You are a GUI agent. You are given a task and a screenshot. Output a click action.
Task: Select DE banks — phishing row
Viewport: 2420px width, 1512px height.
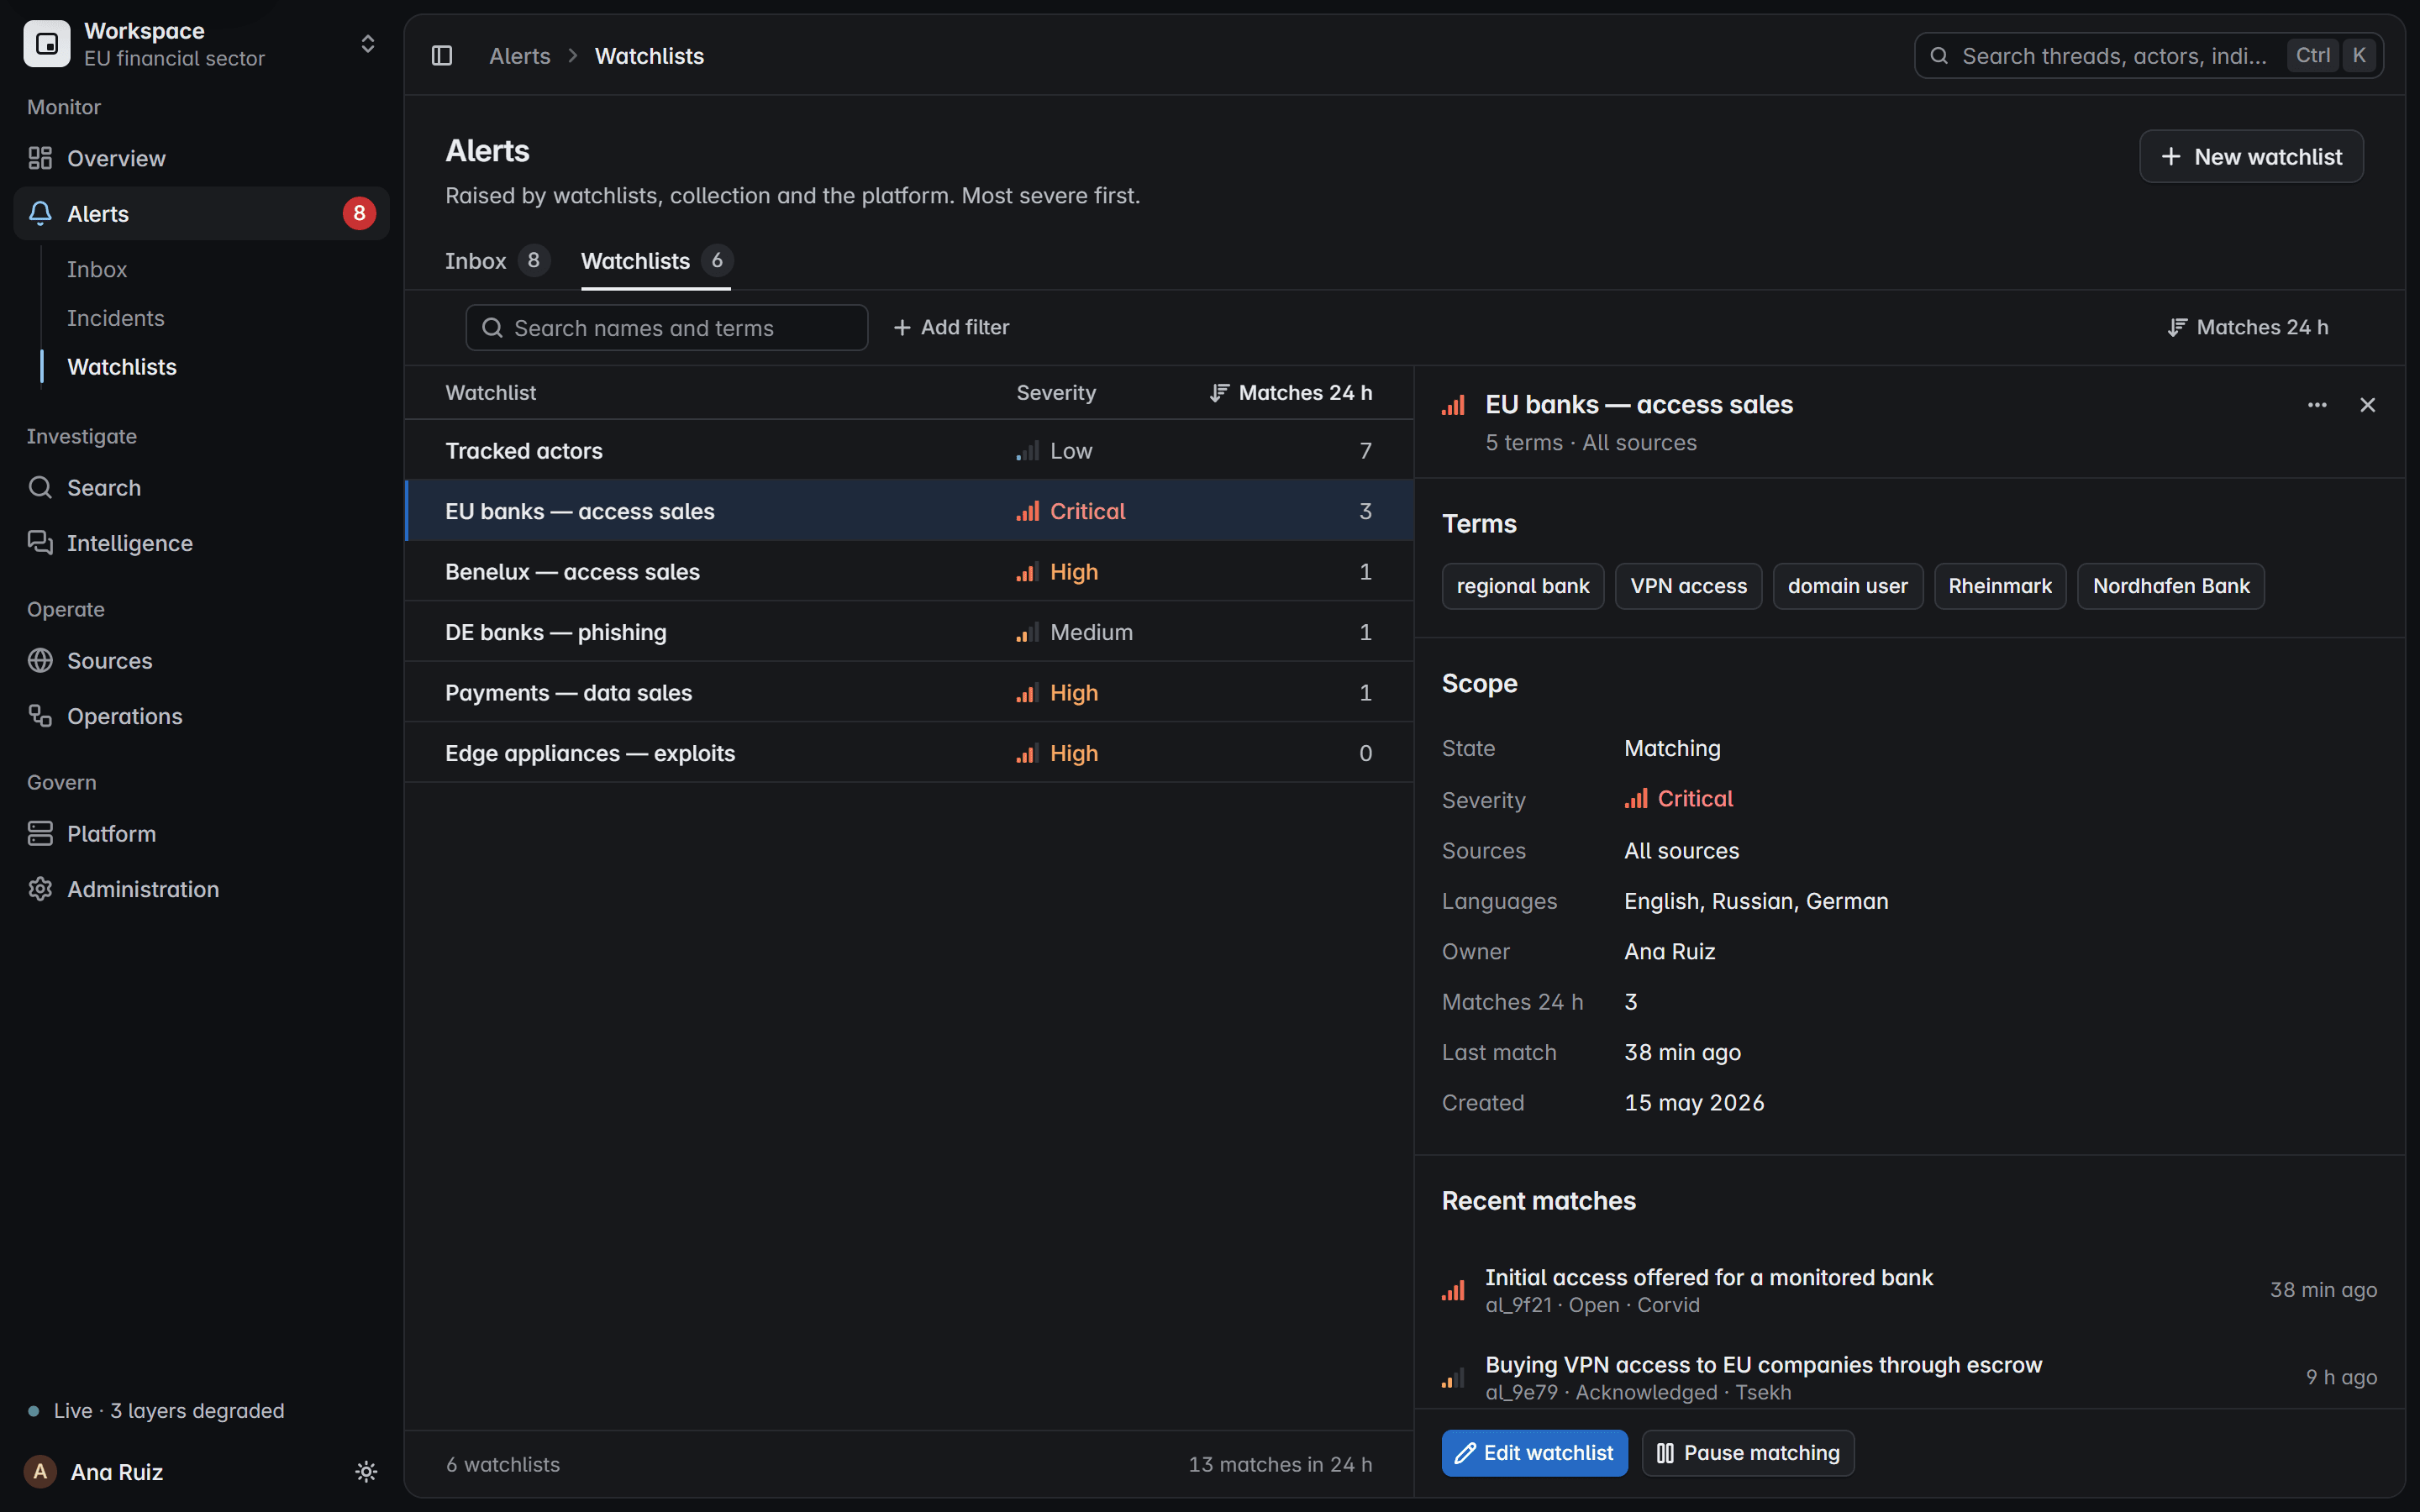pyautogui.click(x=909, y=632)
